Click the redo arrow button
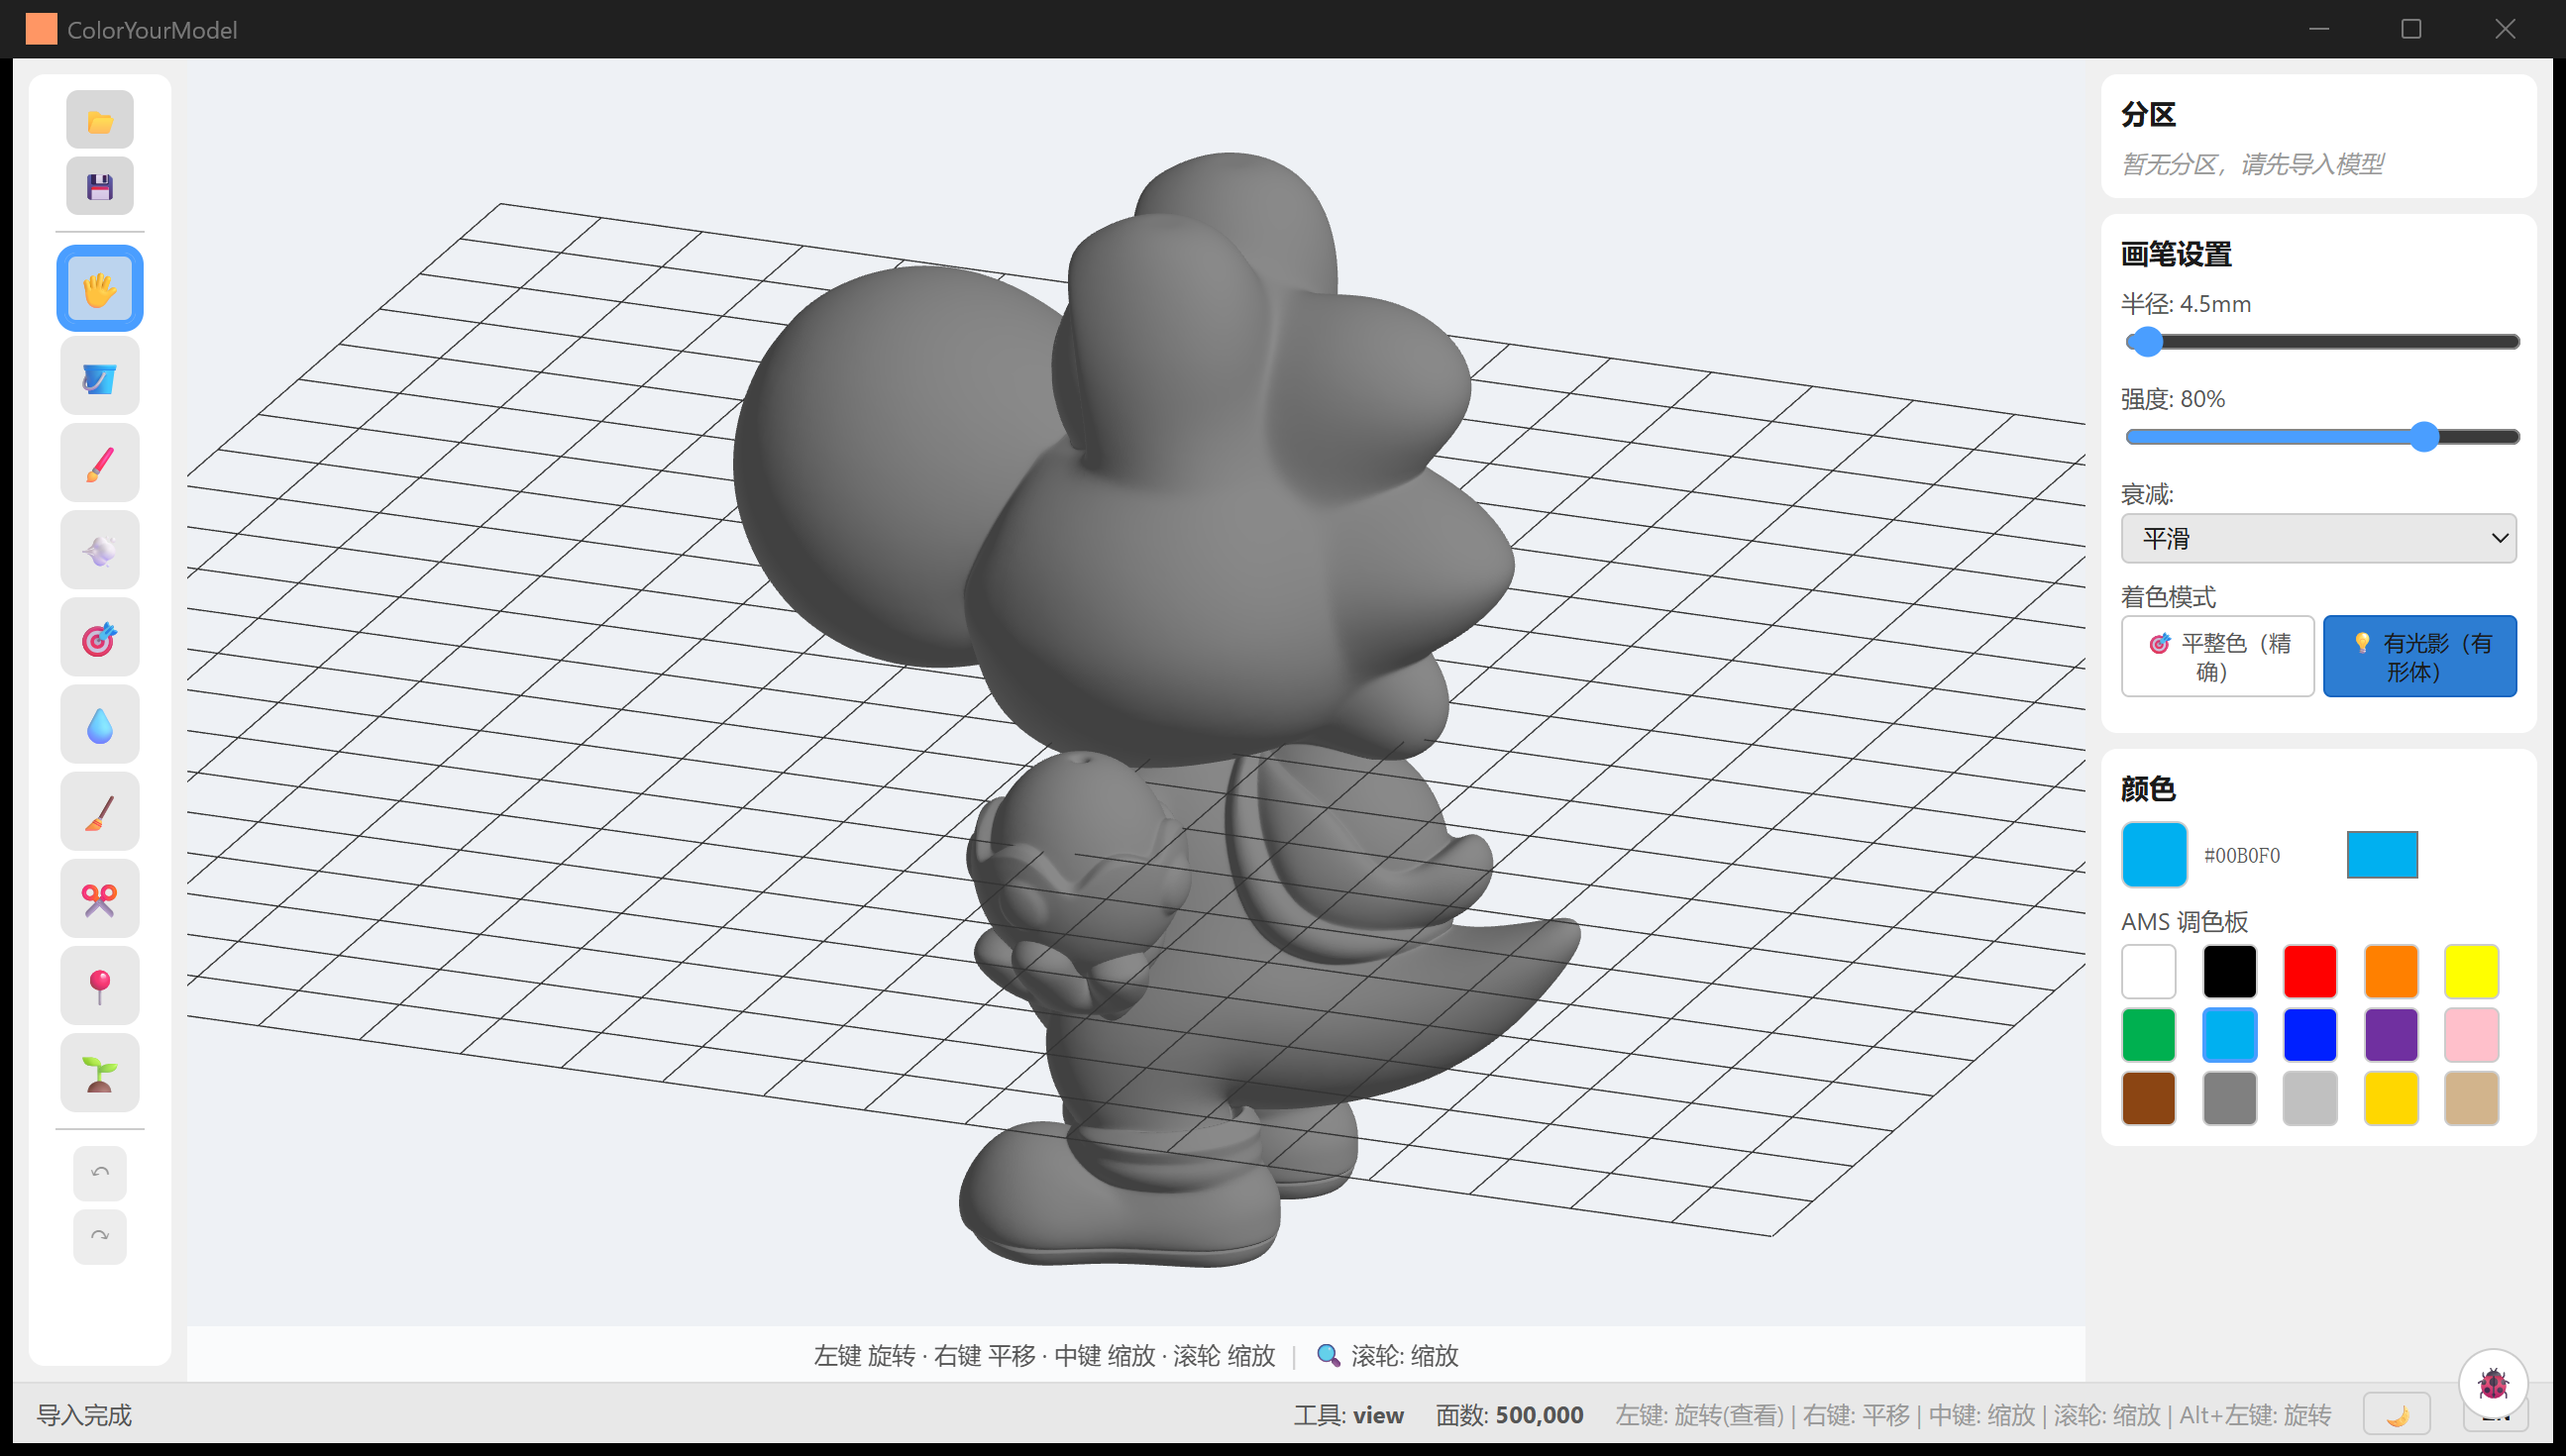 pyautogui.click(x=100, y=1237)
